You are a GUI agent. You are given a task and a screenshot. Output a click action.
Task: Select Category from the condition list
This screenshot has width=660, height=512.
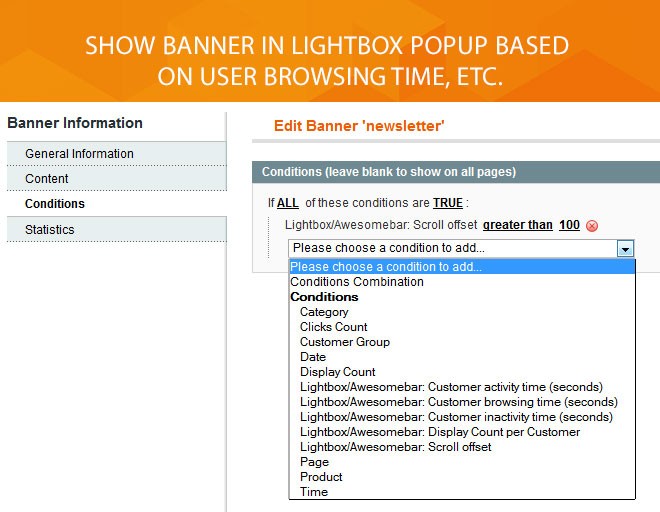[324, 312]
